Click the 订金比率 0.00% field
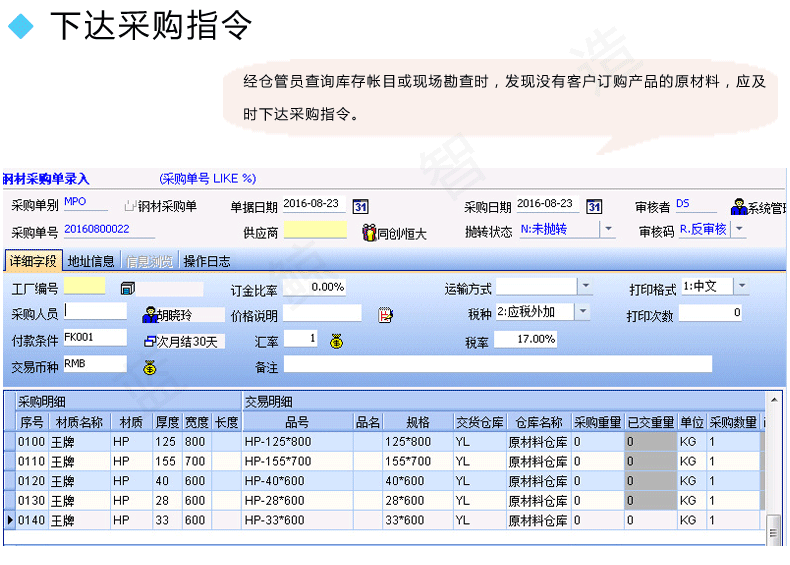Viewport: 790px width, 565px height. coord(314,287)
